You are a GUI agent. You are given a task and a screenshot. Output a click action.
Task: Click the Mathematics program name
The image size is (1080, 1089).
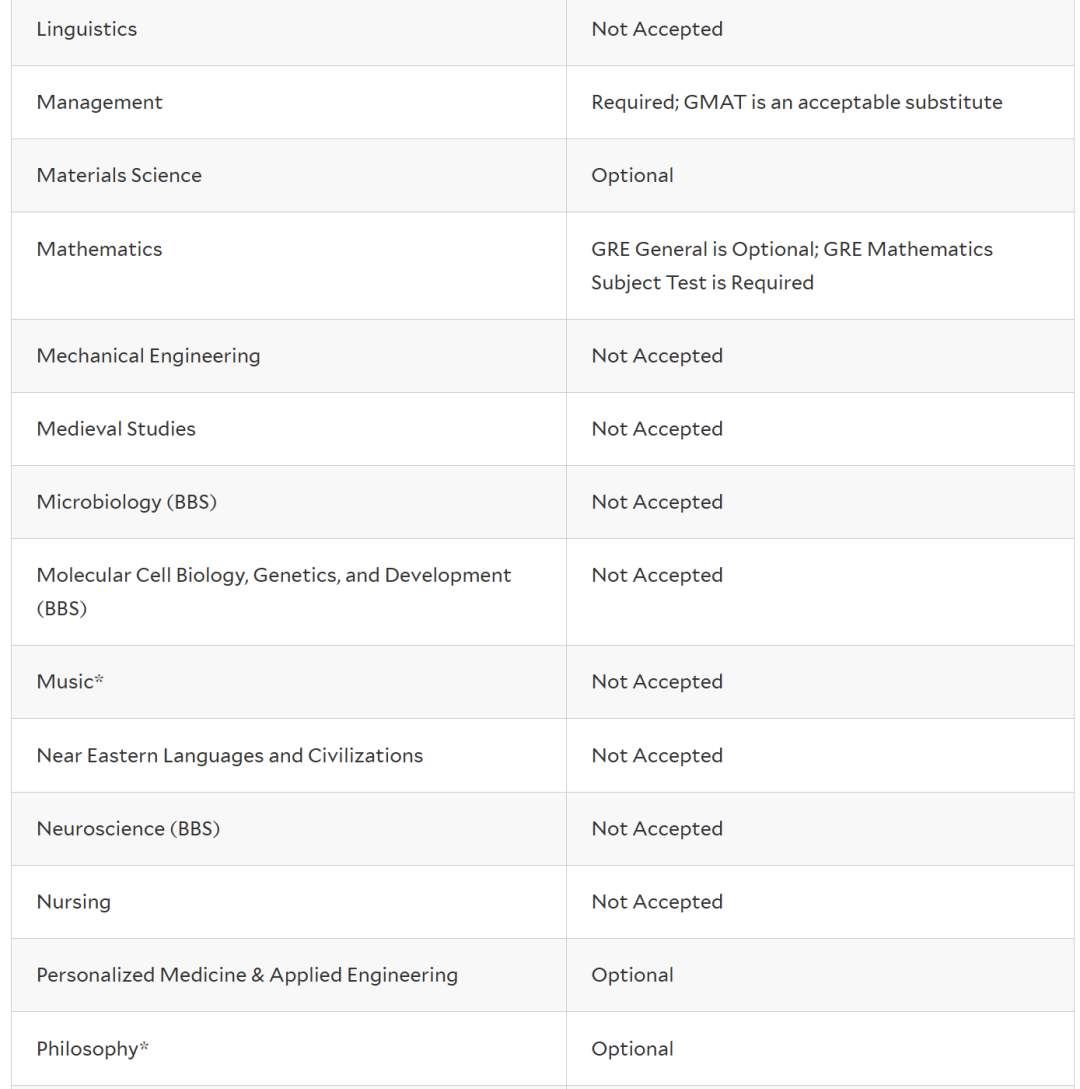tap(99, 249)
